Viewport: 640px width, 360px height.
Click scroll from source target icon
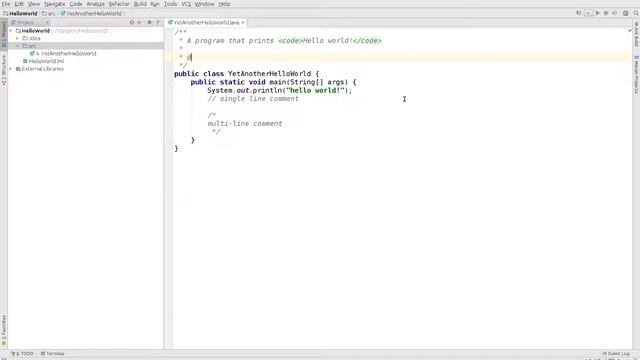132,22
